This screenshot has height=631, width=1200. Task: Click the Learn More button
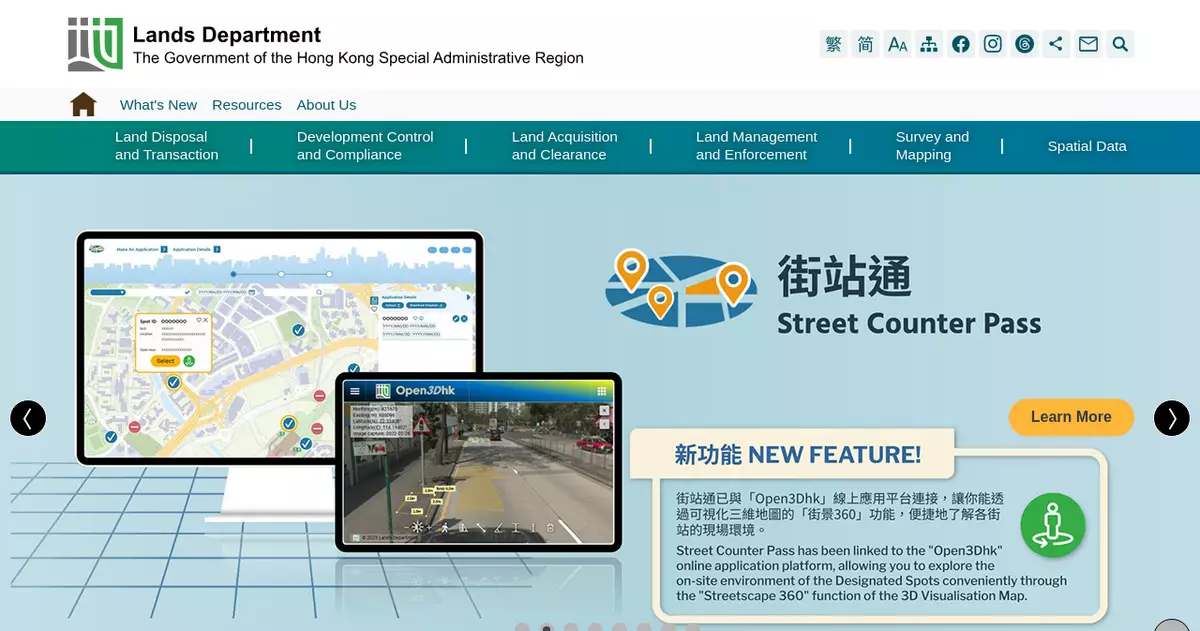click(1071, 417)
